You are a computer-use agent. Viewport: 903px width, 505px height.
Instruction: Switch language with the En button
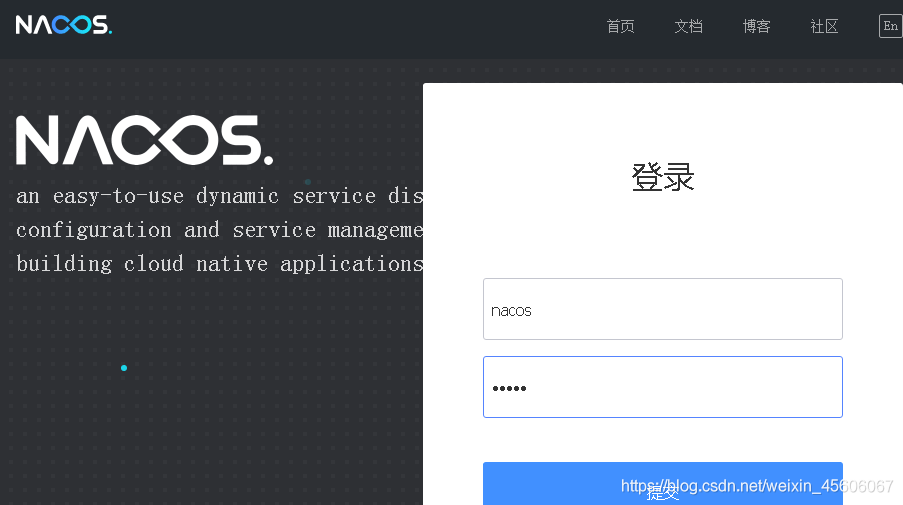coord(890,26)
